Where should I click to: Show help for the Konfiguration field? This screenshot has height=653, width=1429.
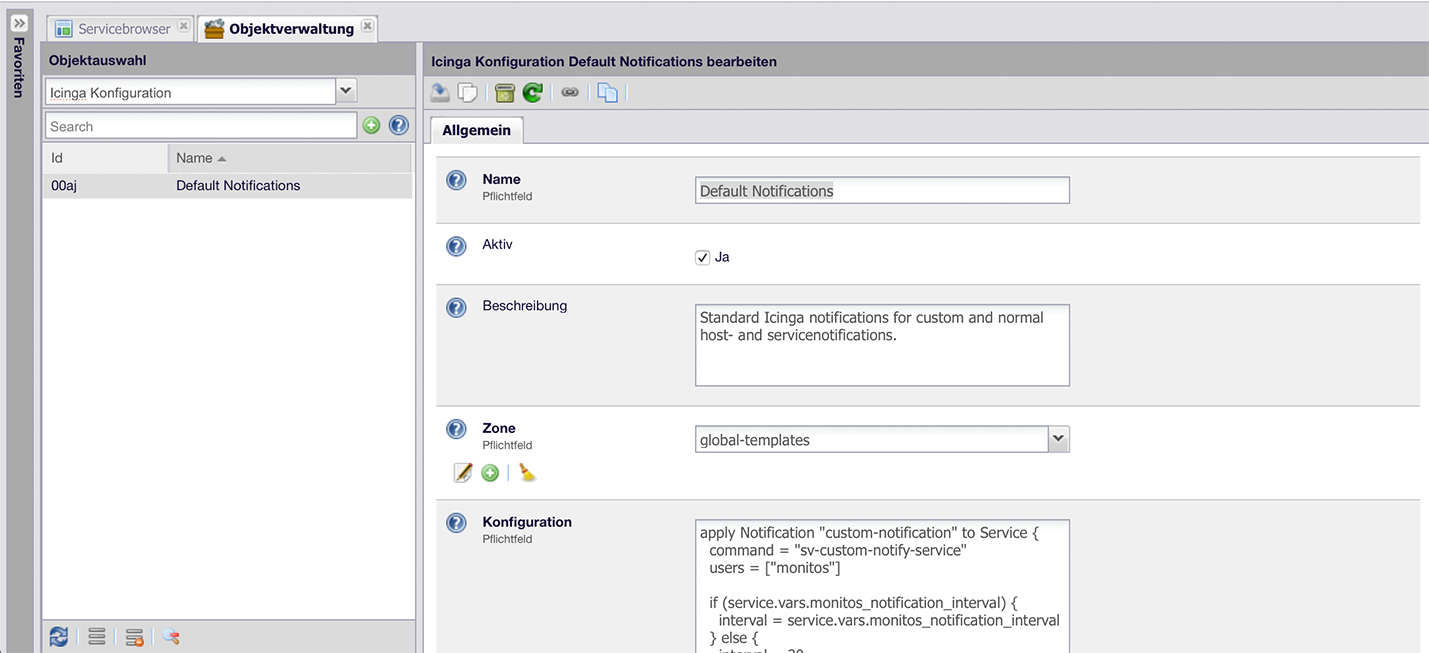pyautogui.click(x=456, y=524)
